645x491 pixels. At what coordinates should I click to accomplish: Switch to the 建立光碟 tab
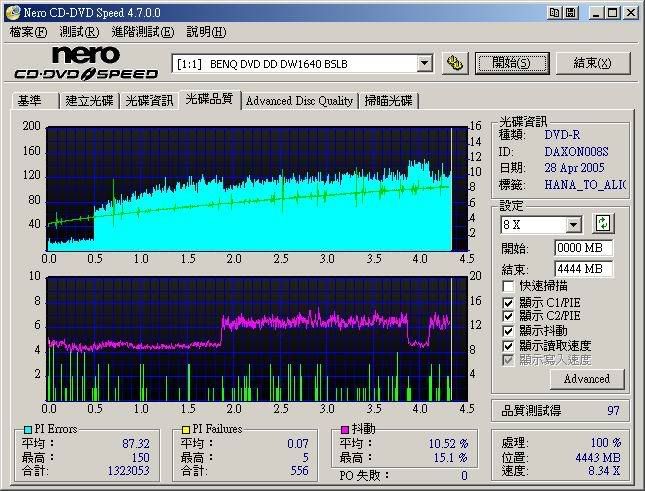click(x=89, y=101)
